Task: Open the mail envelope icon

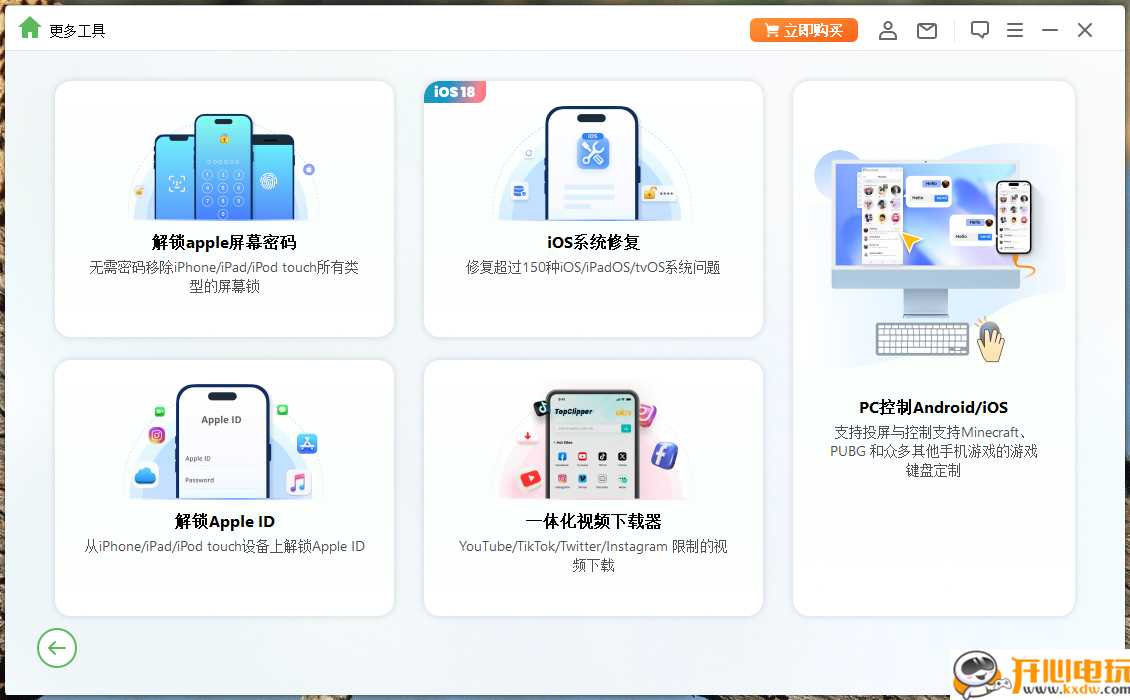Action: (x=926, y=29)
